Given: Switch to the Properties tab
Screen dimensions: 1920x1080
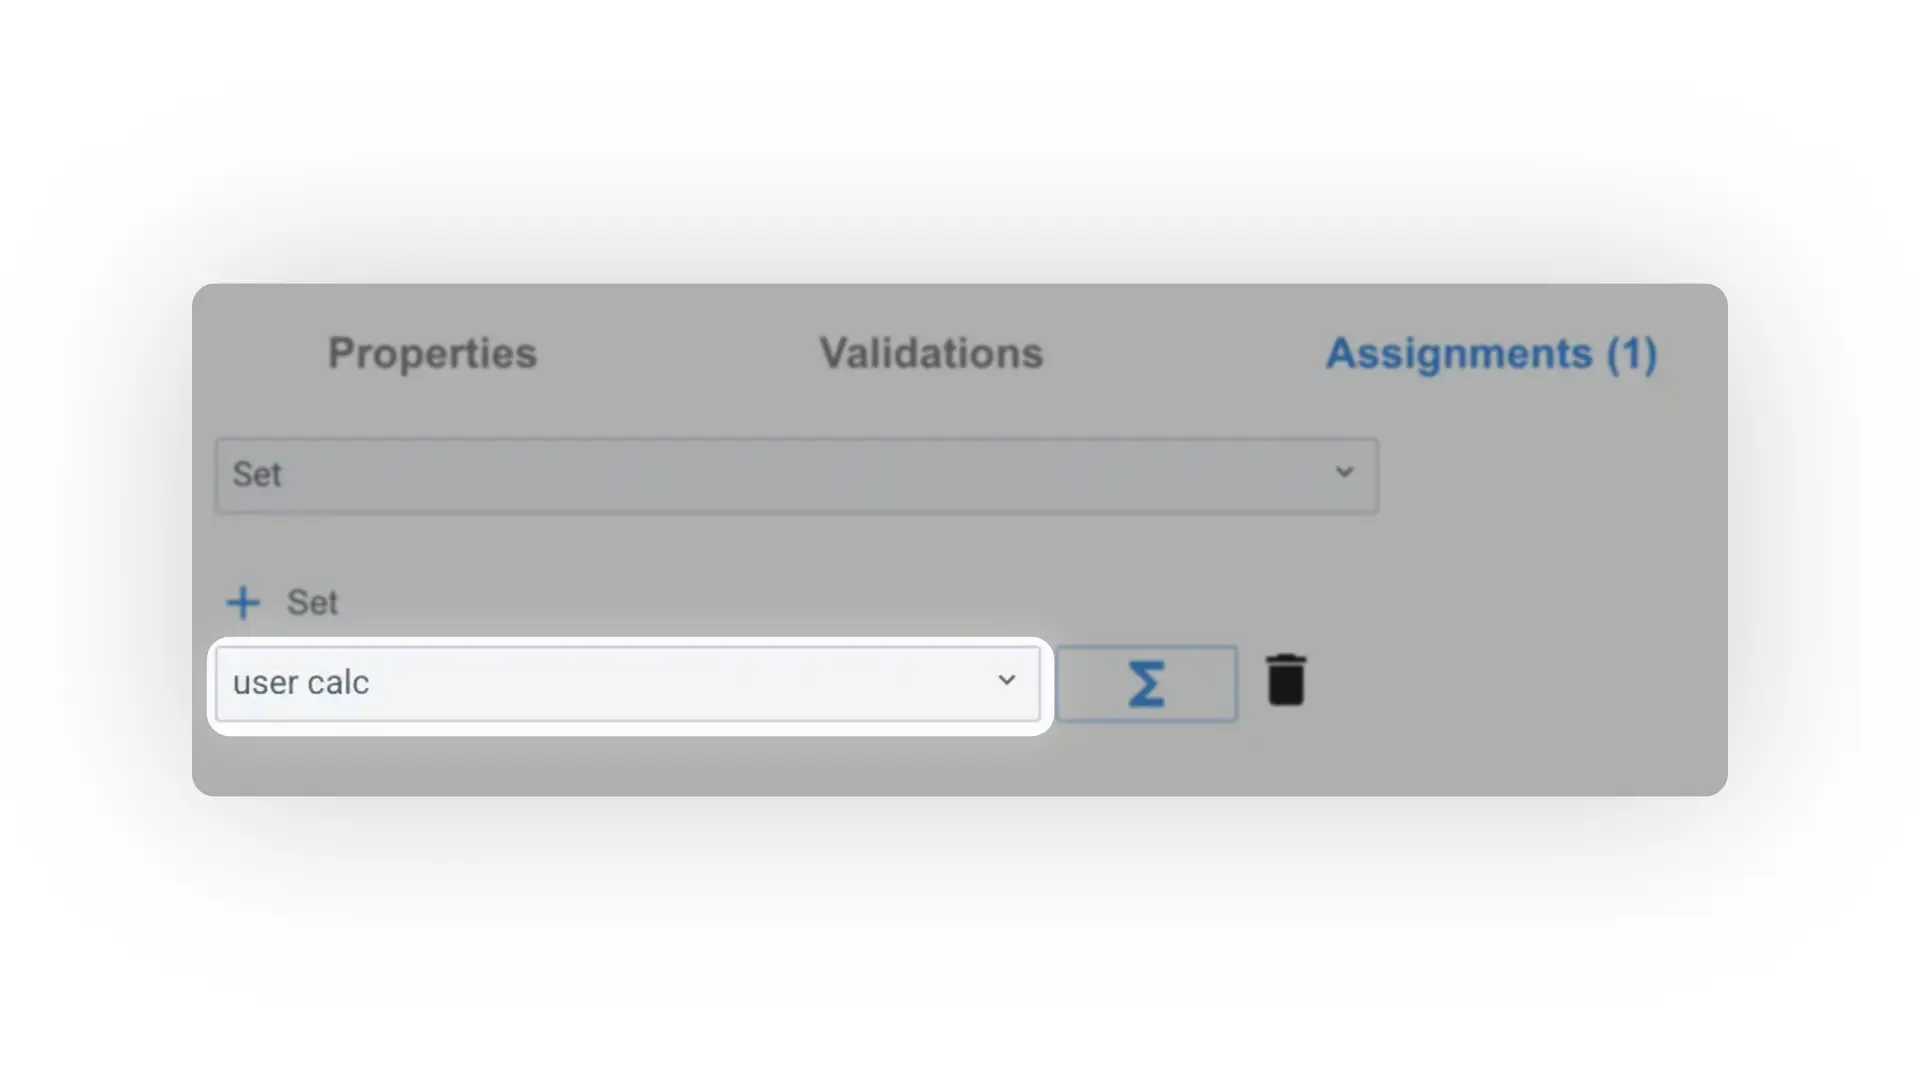Looking at the screenshot, I should (x=432, y=353).
